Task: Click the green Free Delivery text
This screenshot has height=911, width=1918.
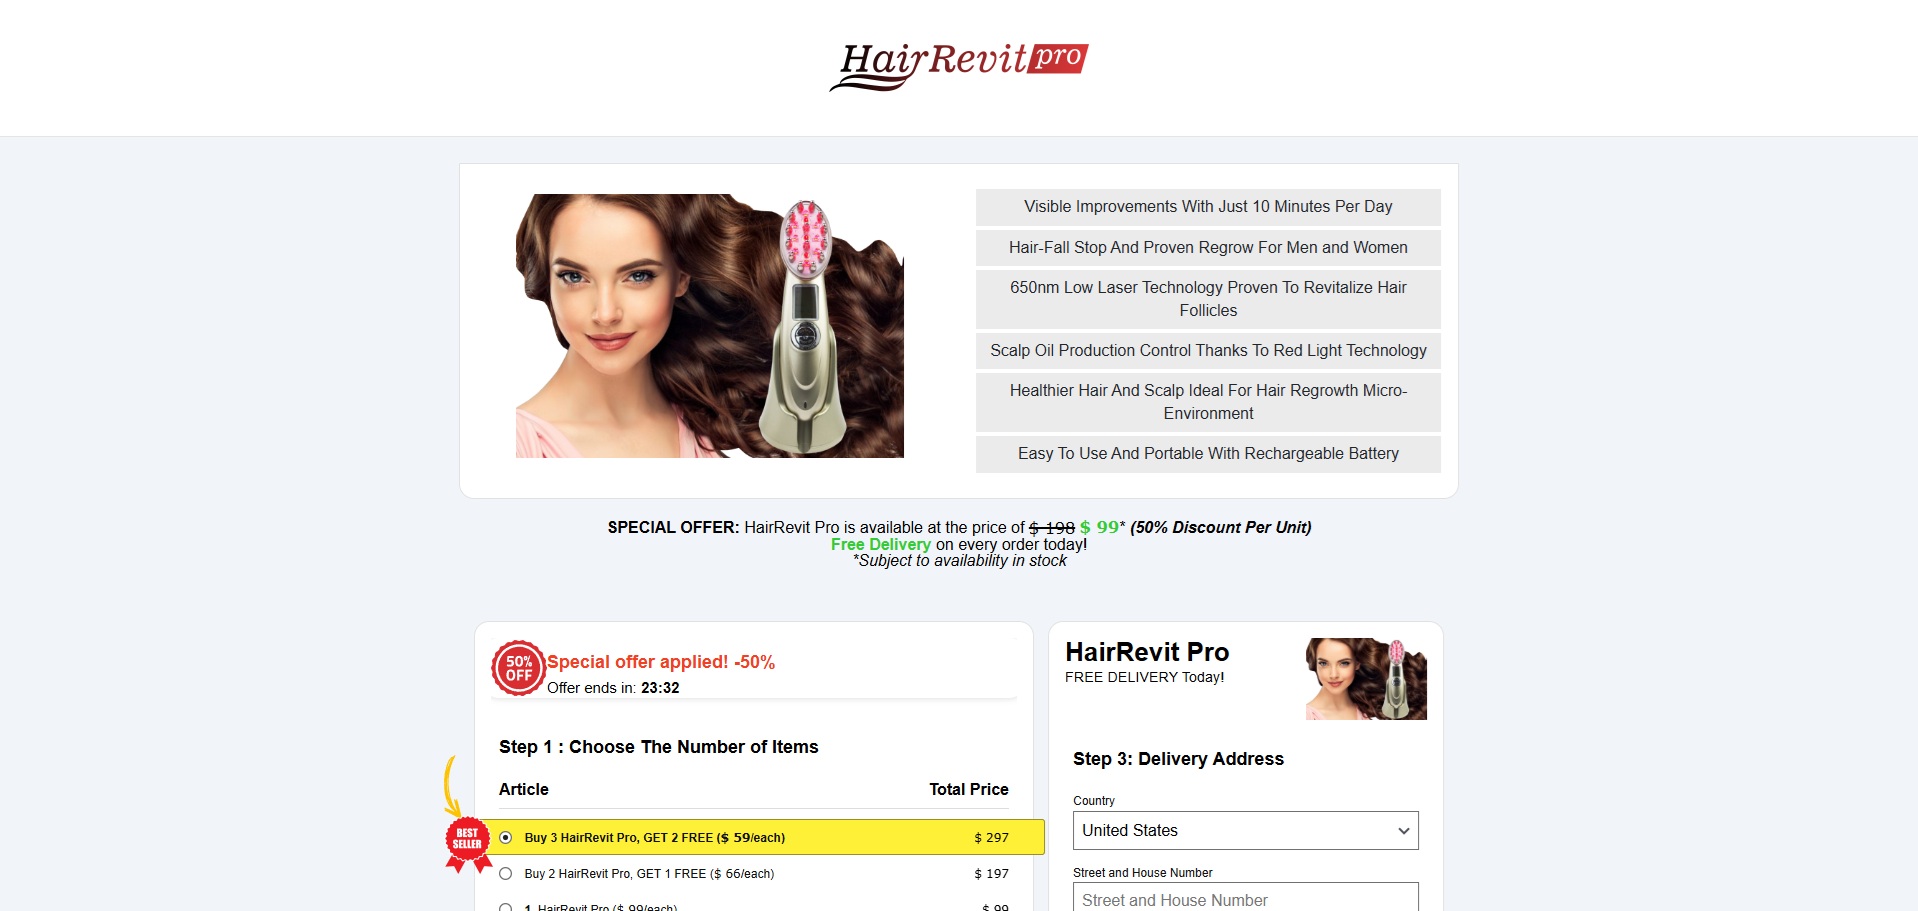Action: [880, 545]
